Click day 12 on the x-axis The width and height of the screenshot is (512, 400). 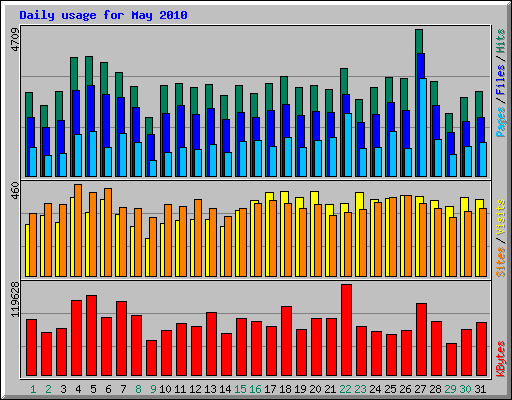195,389
